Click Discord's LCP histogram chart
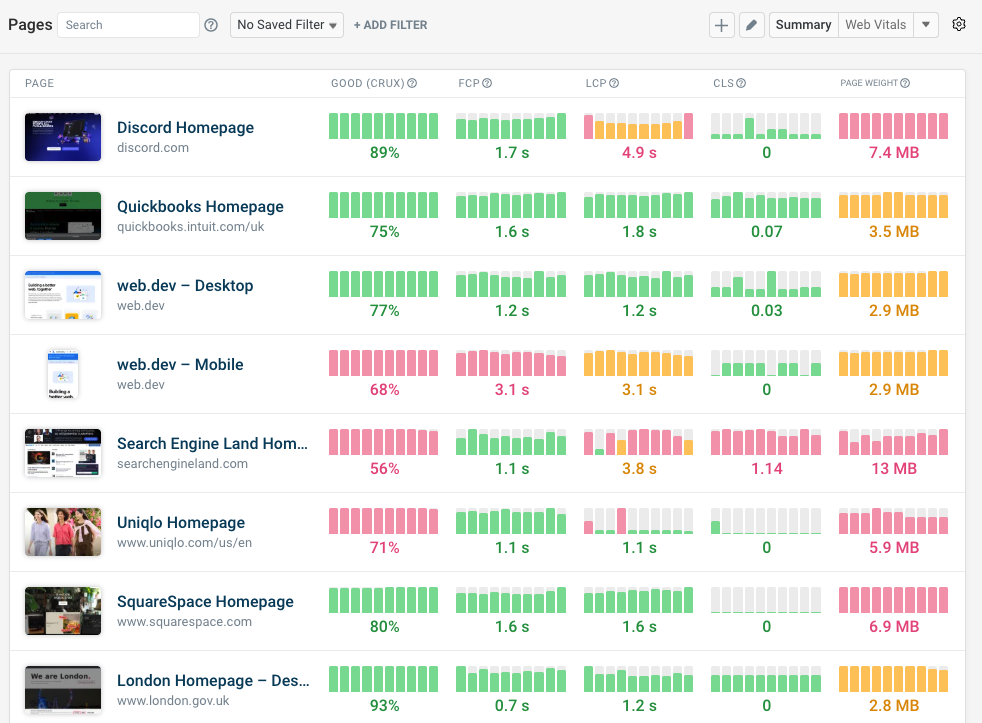 [638, 125]
